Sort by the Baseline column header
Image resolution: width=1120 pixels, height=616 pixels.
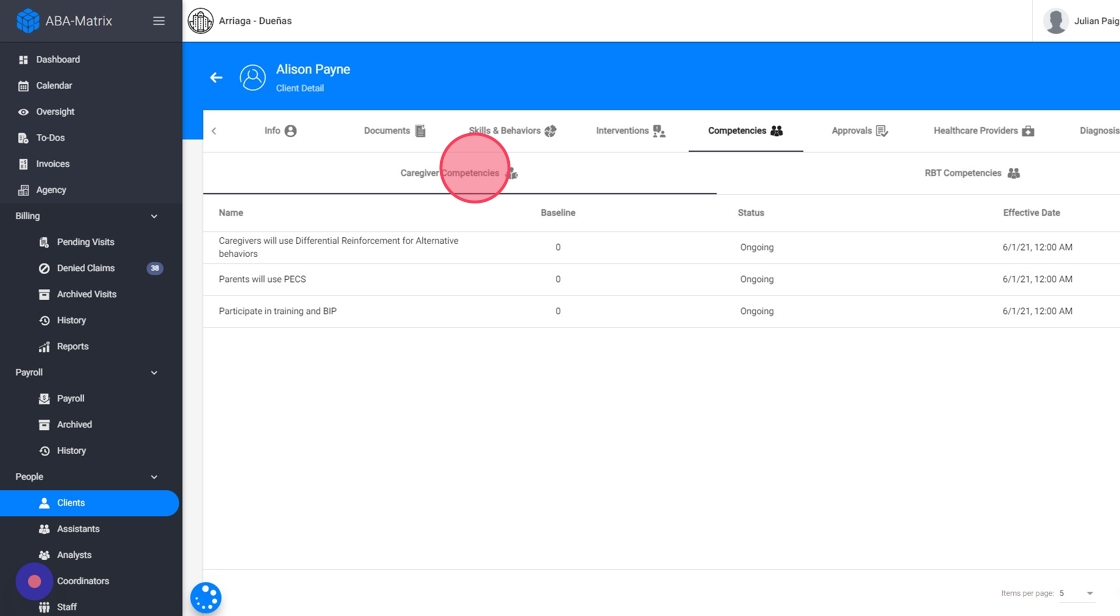558,213
